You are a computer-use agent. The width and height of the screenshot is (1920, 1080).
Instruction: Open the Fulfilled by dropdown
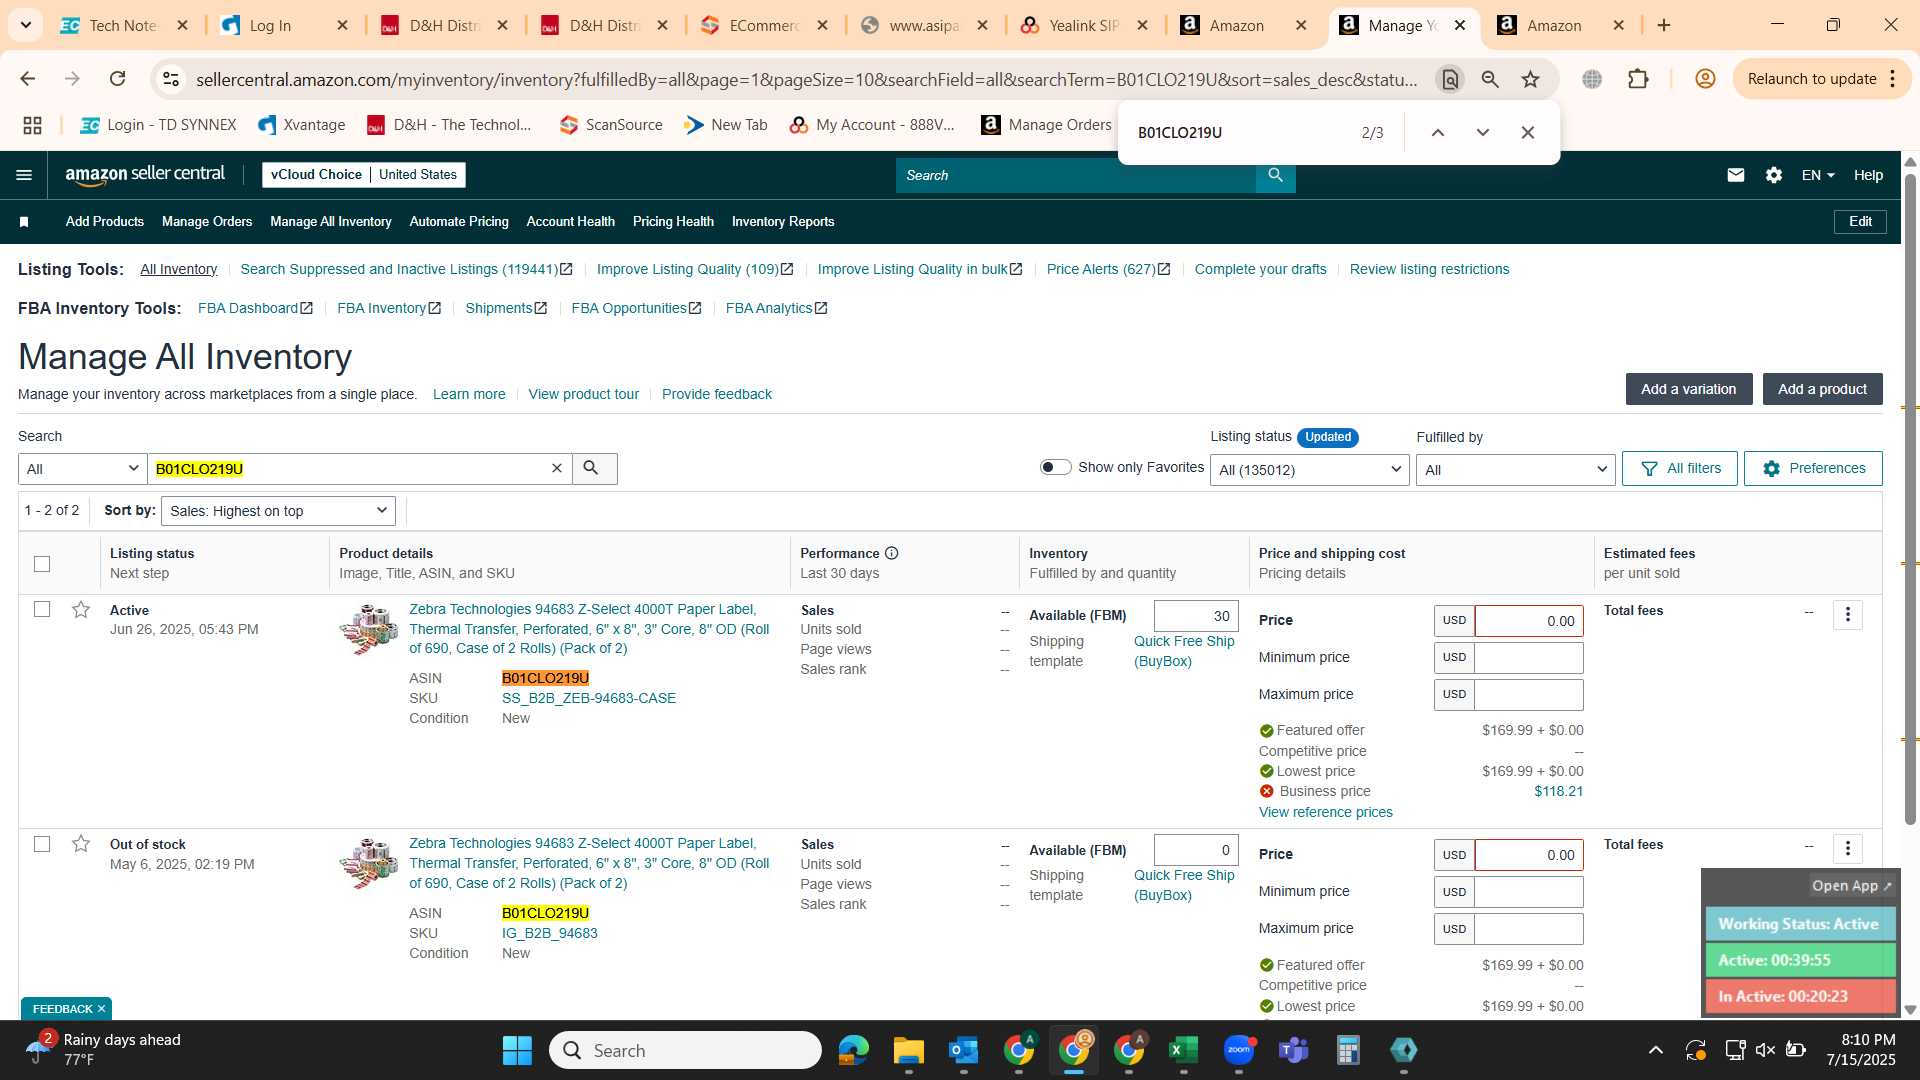pos(1515,470)
